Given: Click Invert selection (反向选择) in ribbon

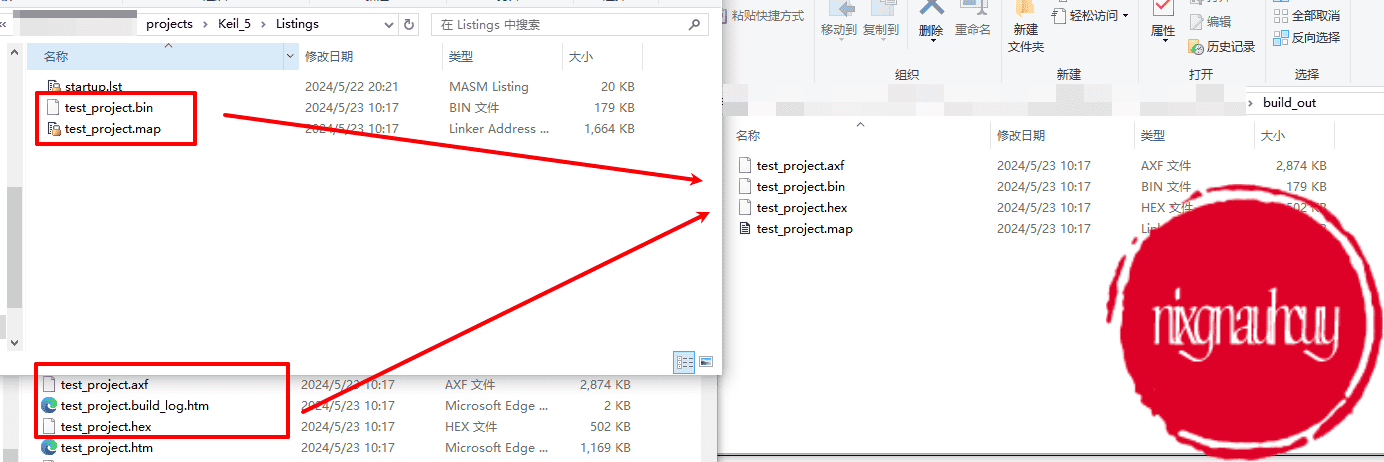Looking at the screenshot, I should click(1307, 37).
